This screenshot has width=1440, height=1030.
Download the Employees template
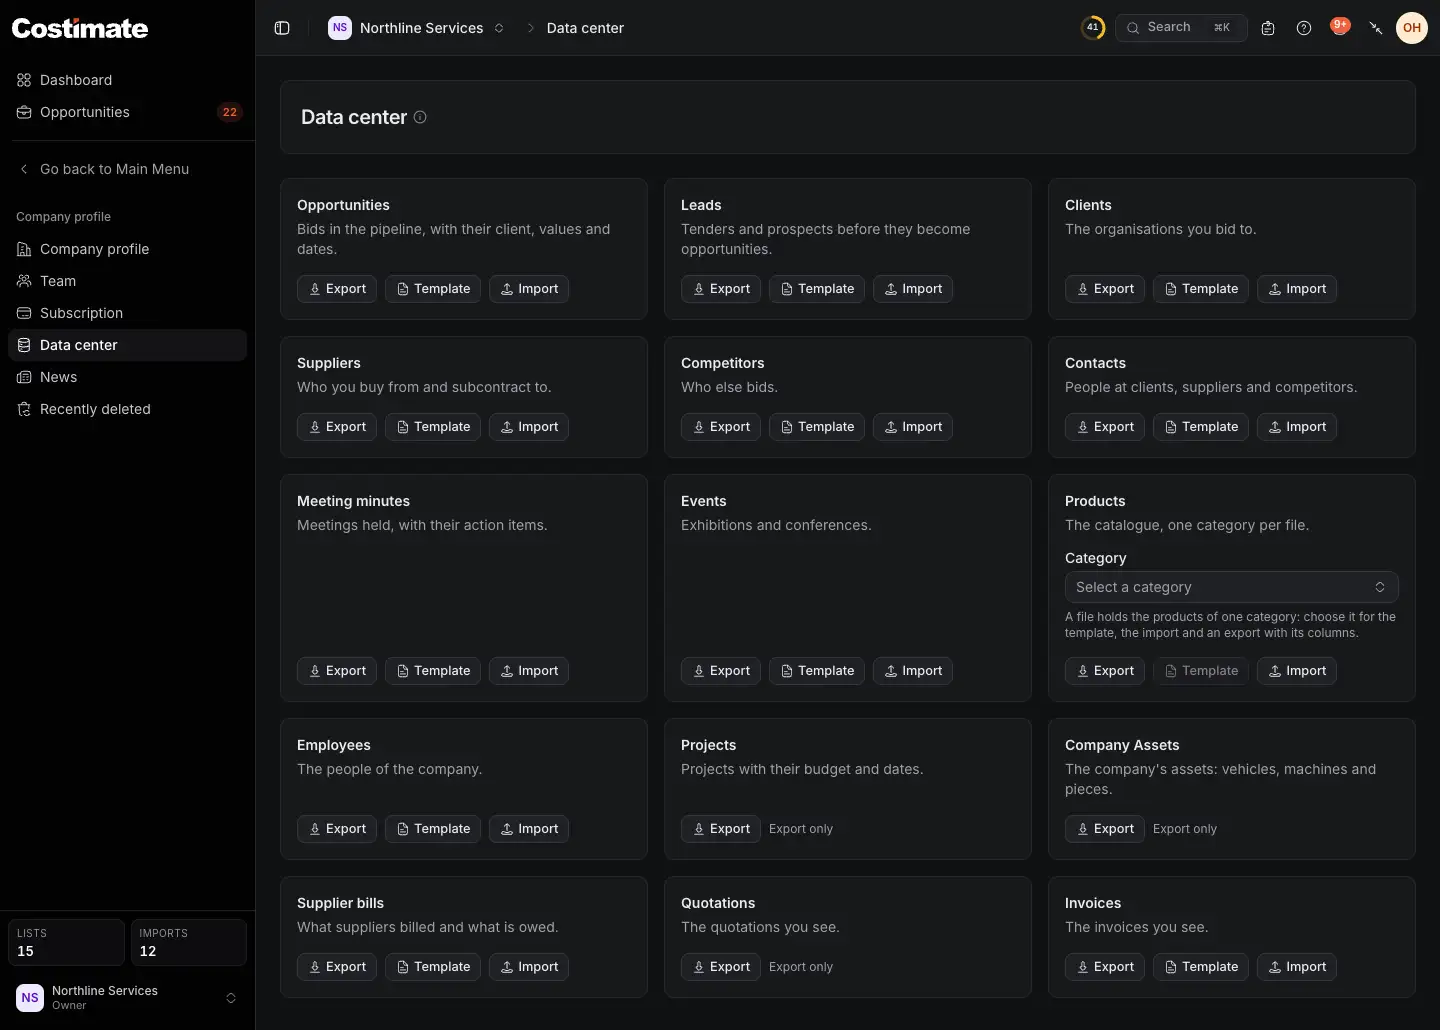pos(433,829)
